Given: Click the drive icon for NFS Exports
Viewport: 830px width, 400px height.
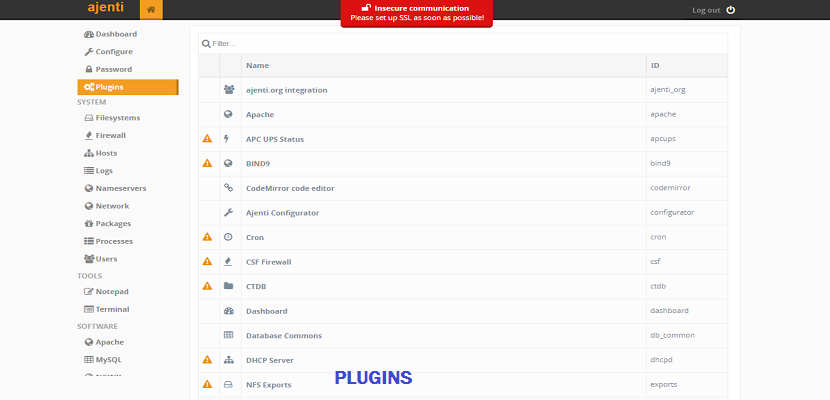Looking at the screenshot, I should (228, 384).
